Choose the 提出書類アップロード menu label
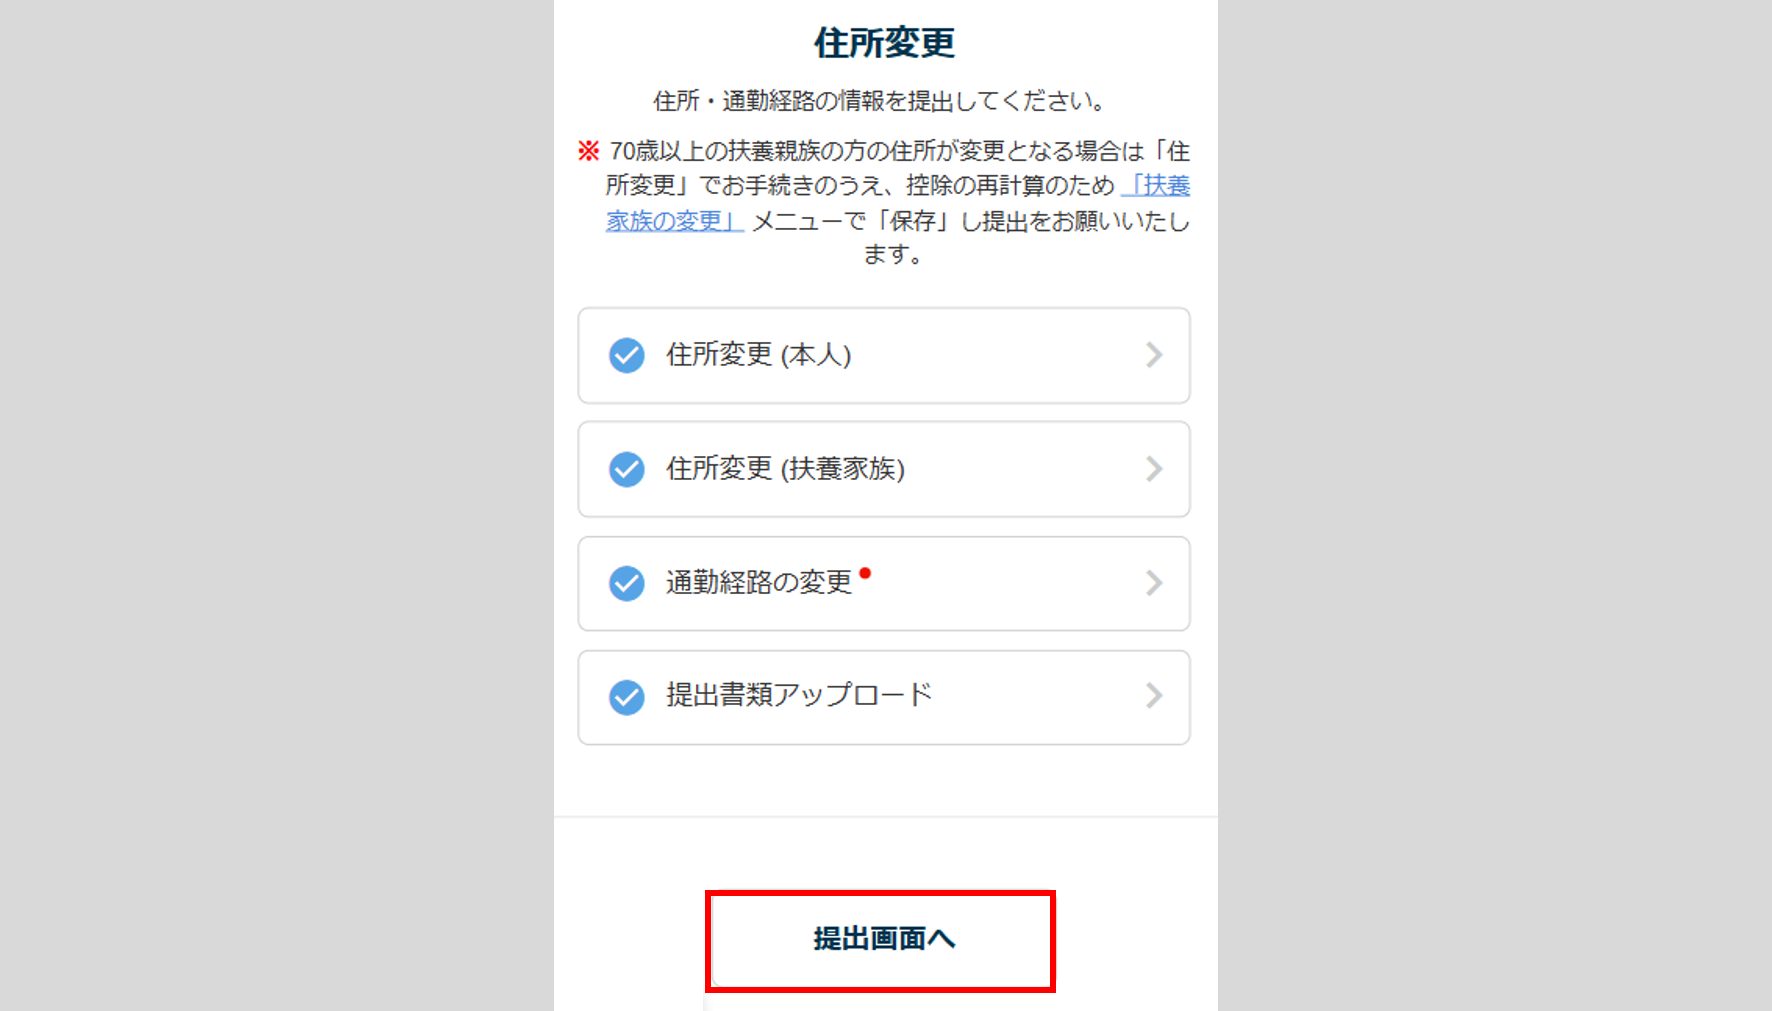Screen dimensions: 1772x1011 [798, 695]
